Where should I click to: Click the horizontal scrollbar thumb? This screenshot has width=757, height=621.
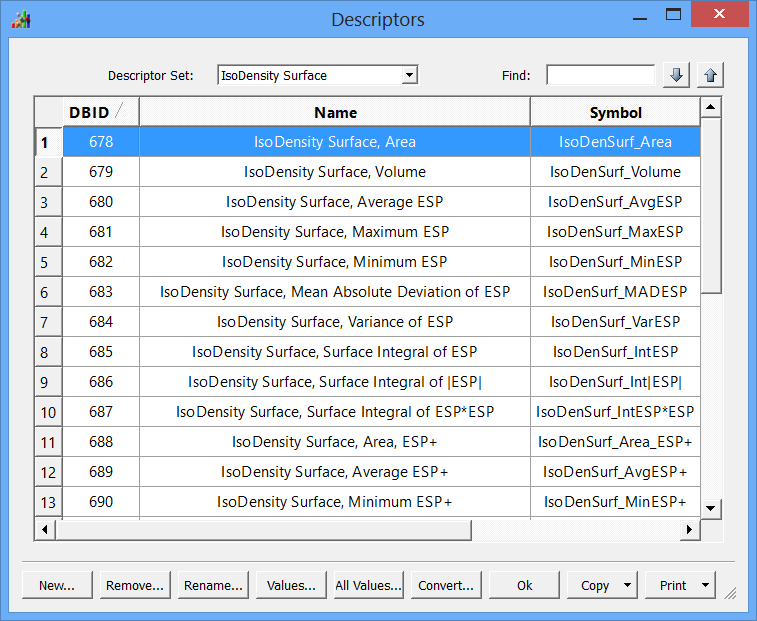point(263,530)
